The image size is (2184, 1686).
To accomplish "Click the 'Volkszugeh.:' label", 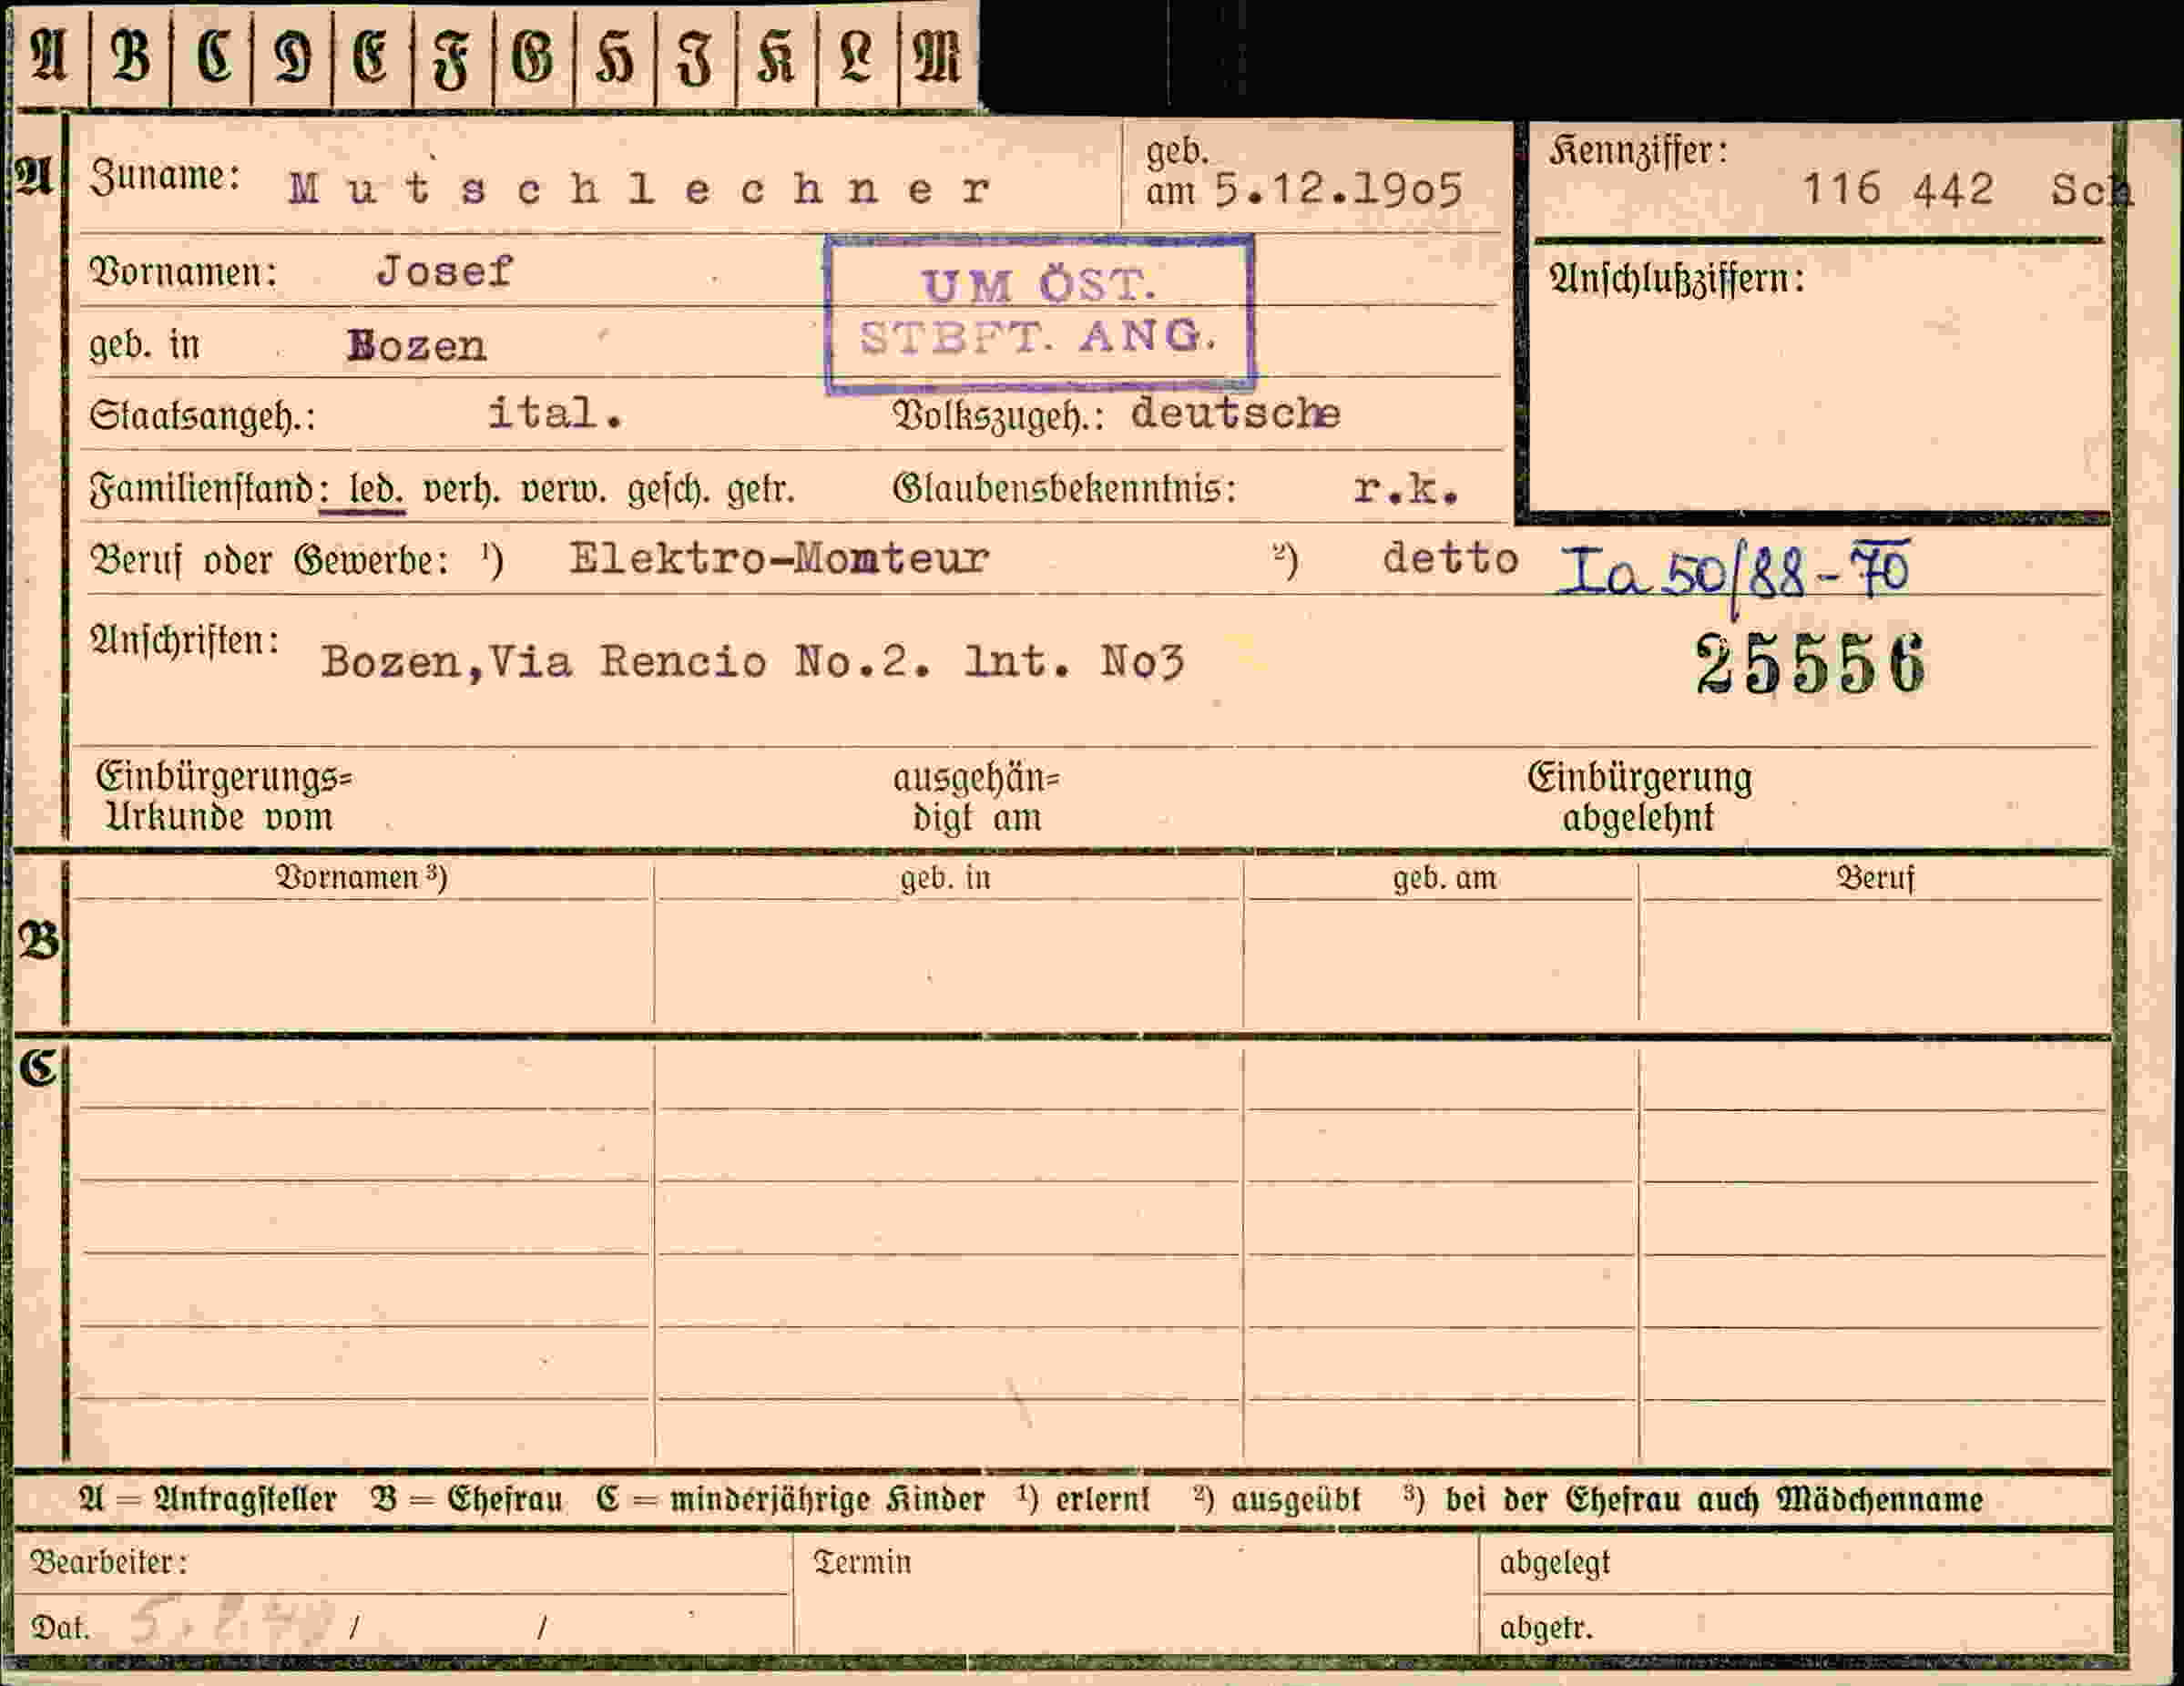I will 999,415.
